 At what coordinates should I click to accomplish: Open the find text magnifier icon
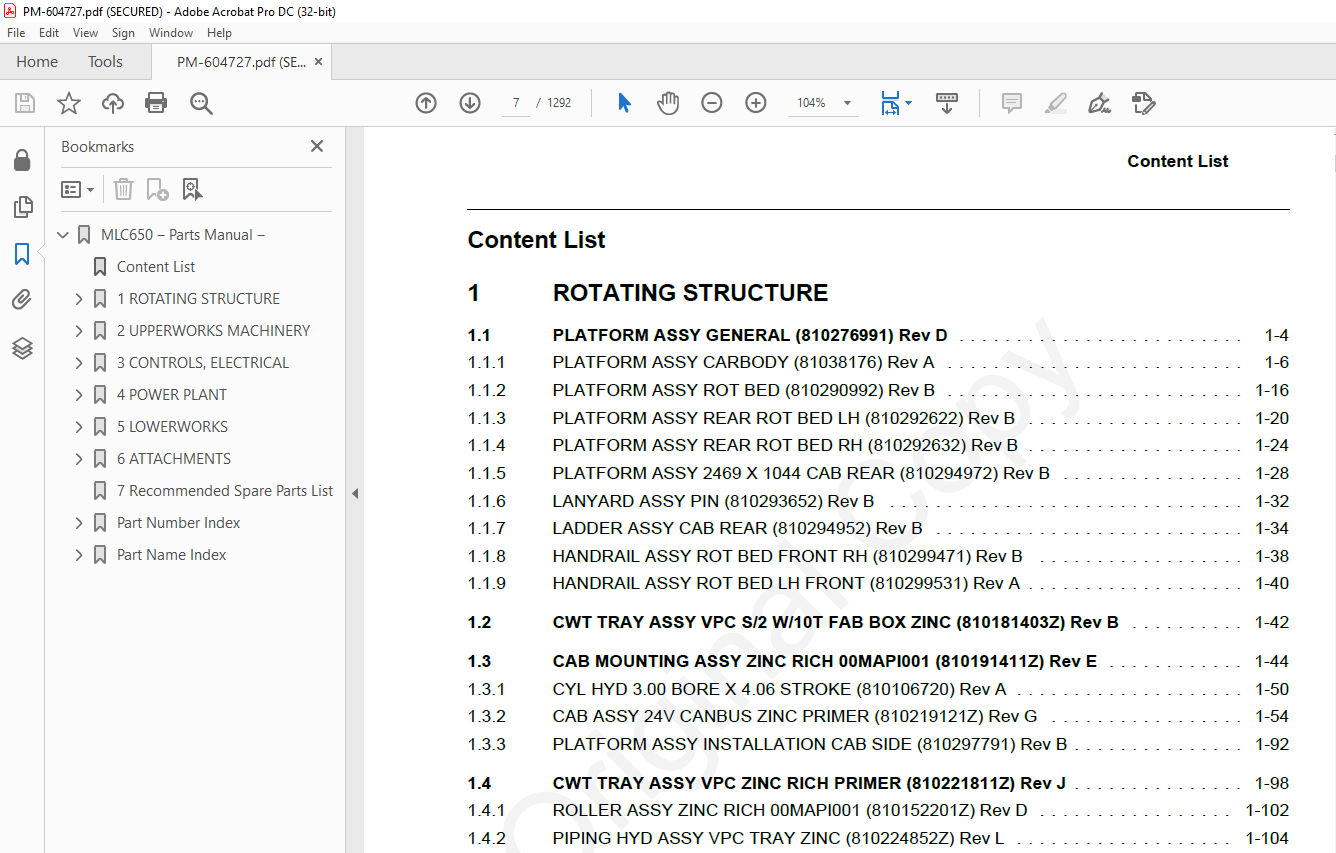click(x=201, y=103)
